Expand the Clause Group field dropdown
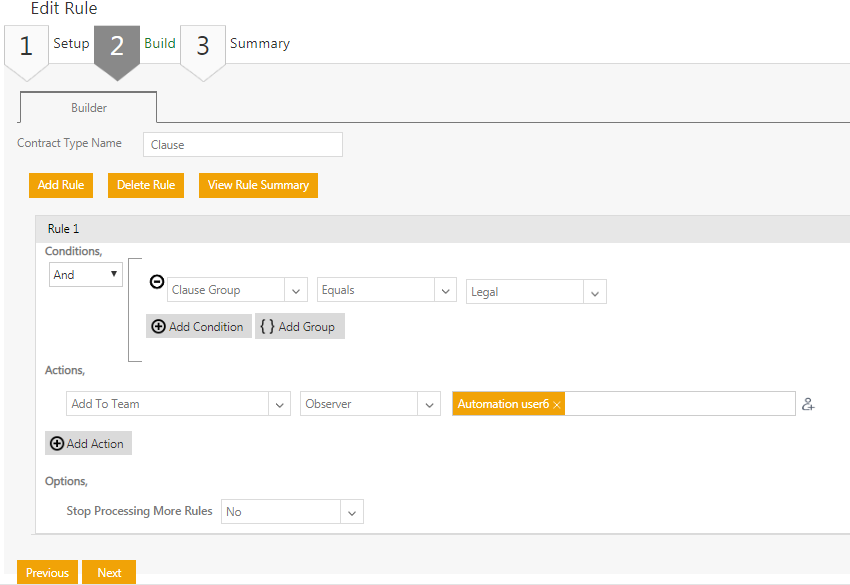Viewport: 850px width, 585px height. pyautogui.click(x=296, y=291)
